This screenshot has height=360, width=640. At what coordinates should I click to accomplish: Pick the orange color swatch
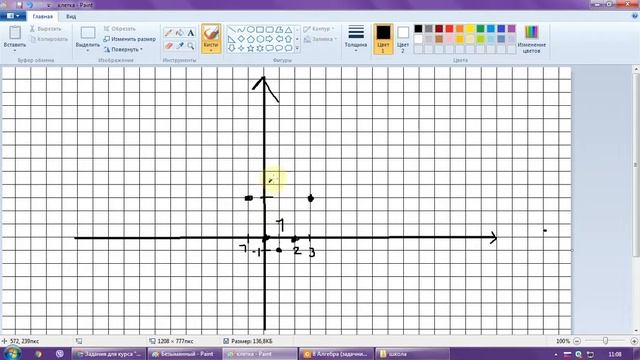(460, 29)
